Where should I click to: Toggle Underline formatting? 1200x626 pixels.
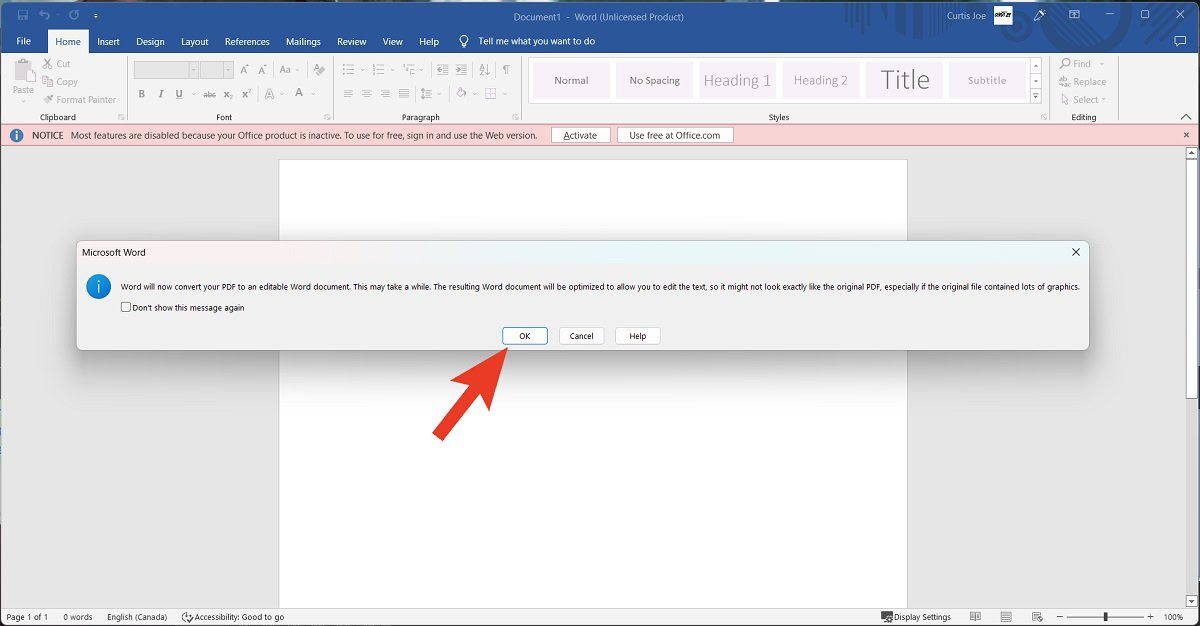179,94
